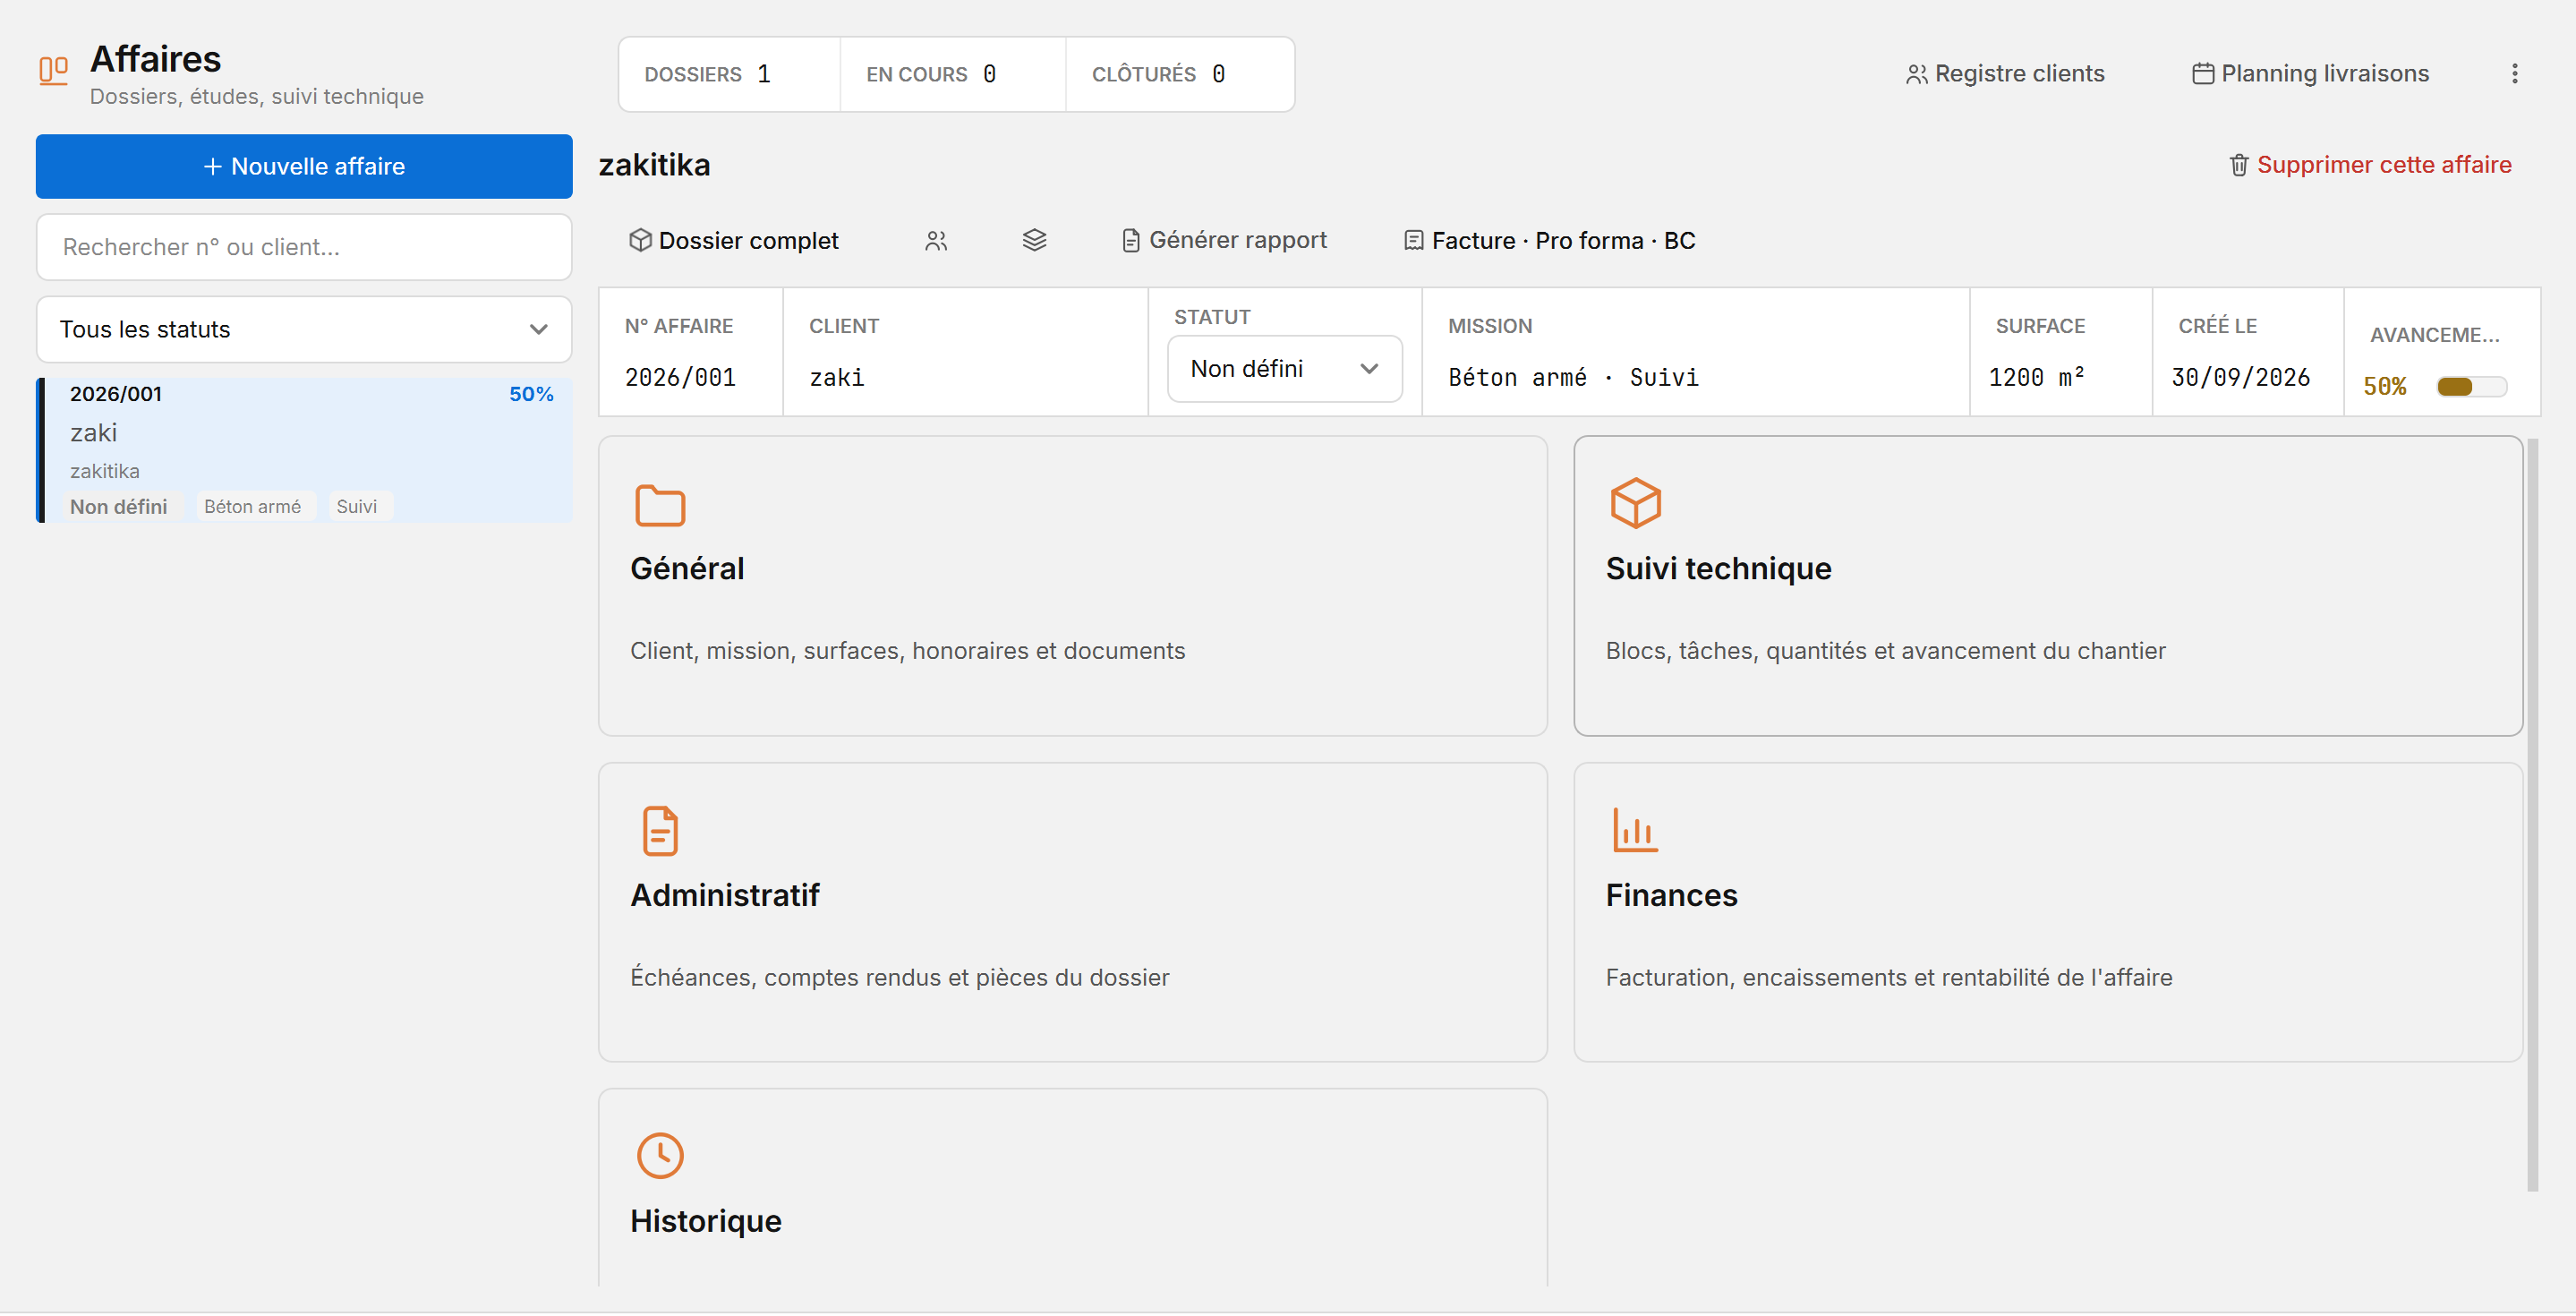Open the Suivi technique card
Viewport: 2576px width, 1316px height.
tap(2047, 586)
